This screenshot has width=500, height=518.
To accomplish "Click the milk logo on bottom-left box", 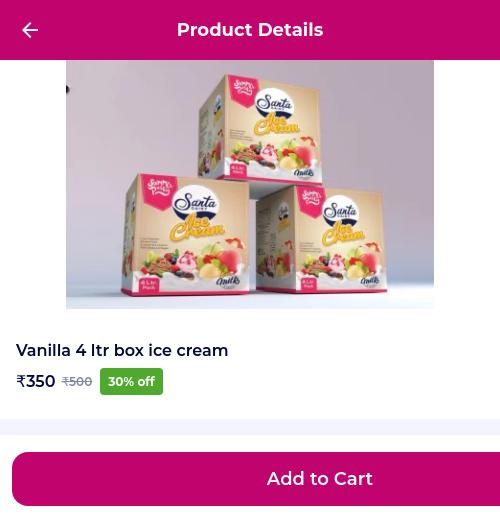I will 228,280.
